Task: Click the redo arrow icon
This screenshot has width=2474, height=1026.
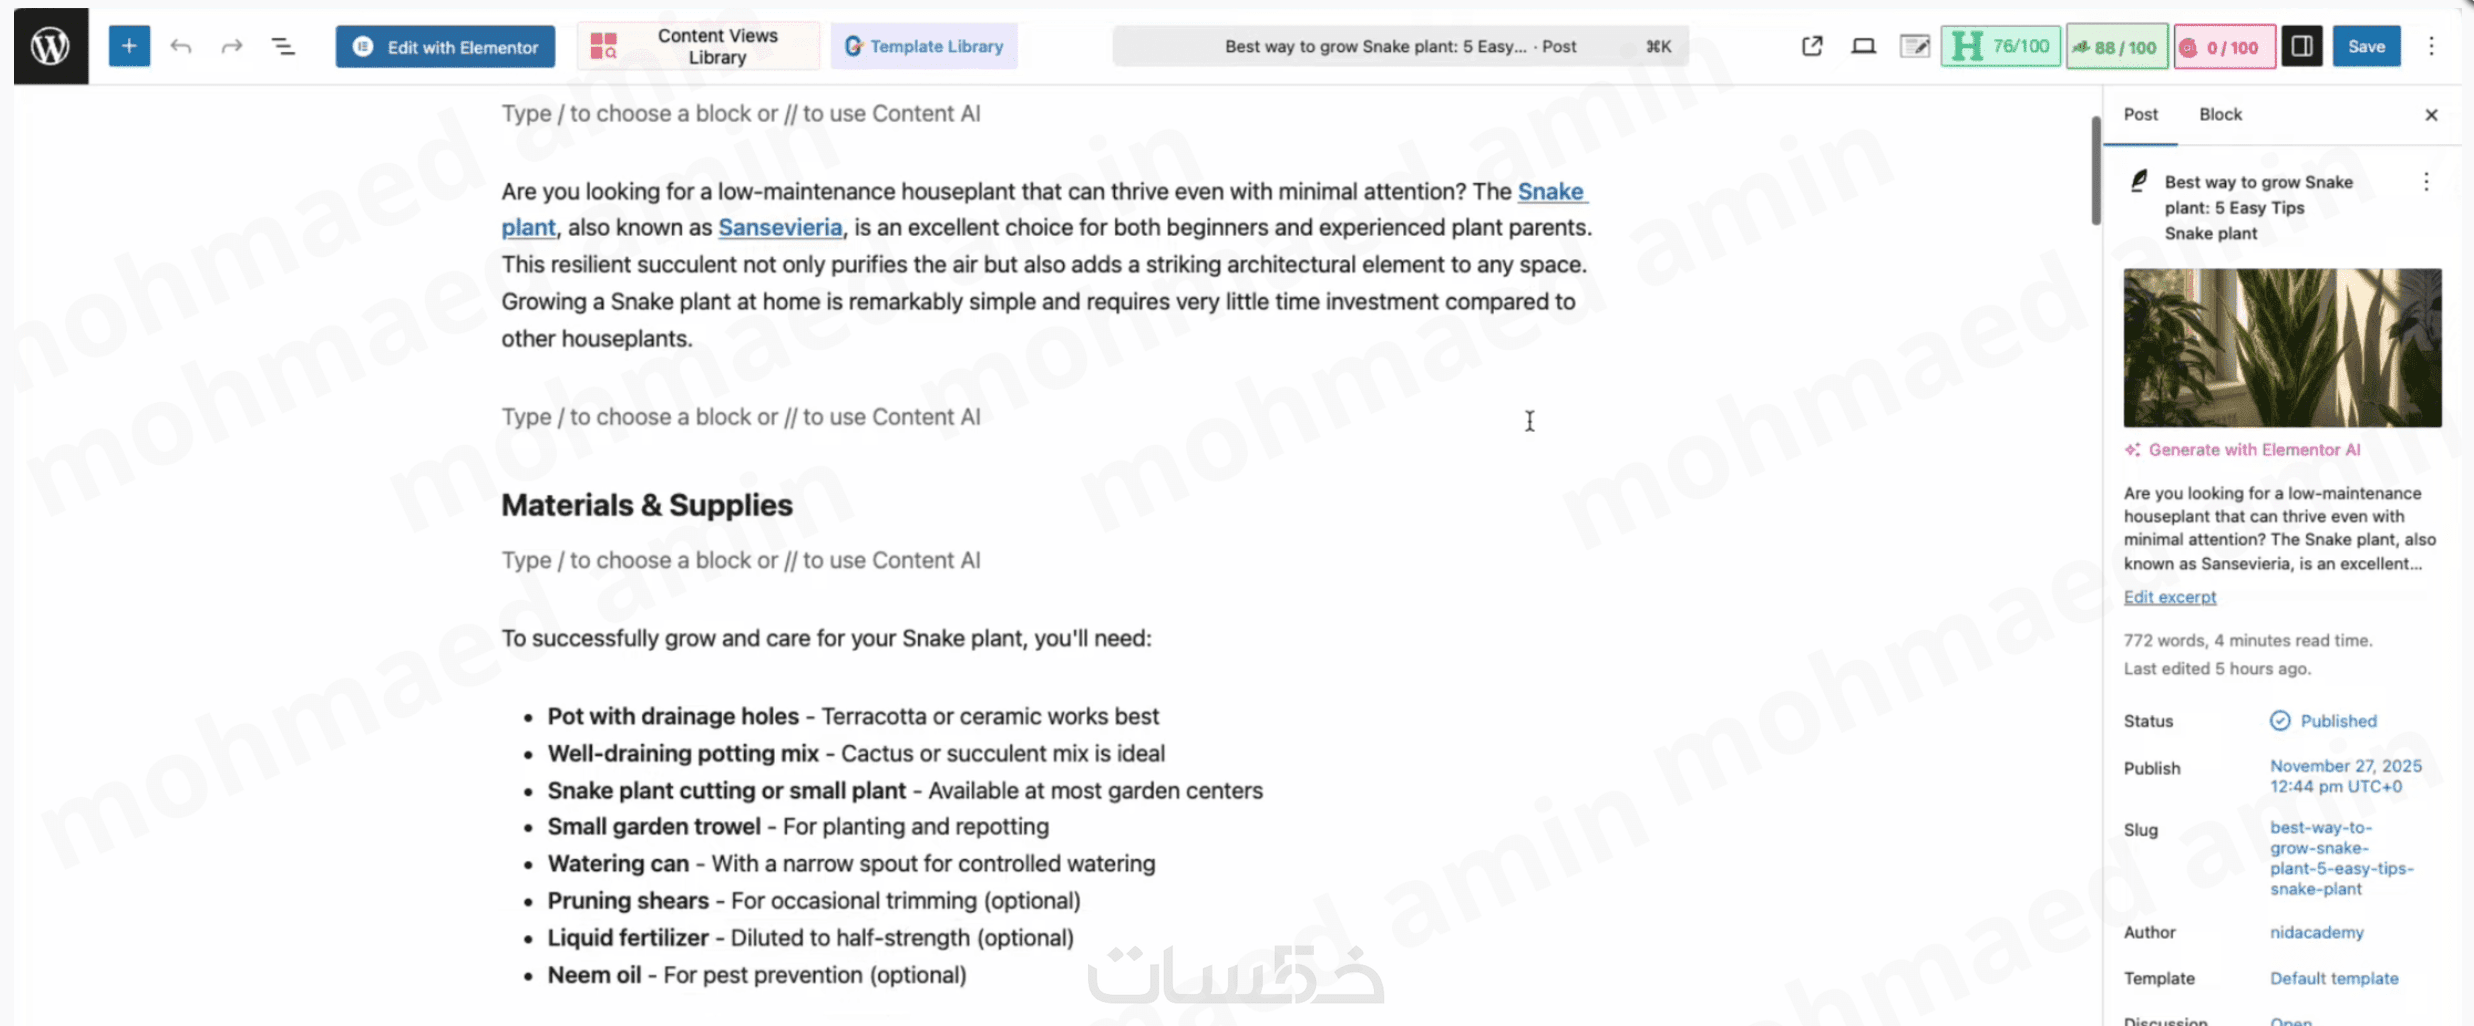Action: coord(232,46)
